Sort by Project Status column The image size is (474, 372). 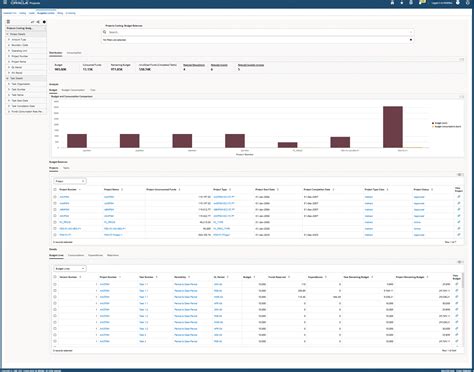click(x=432, y=189)
